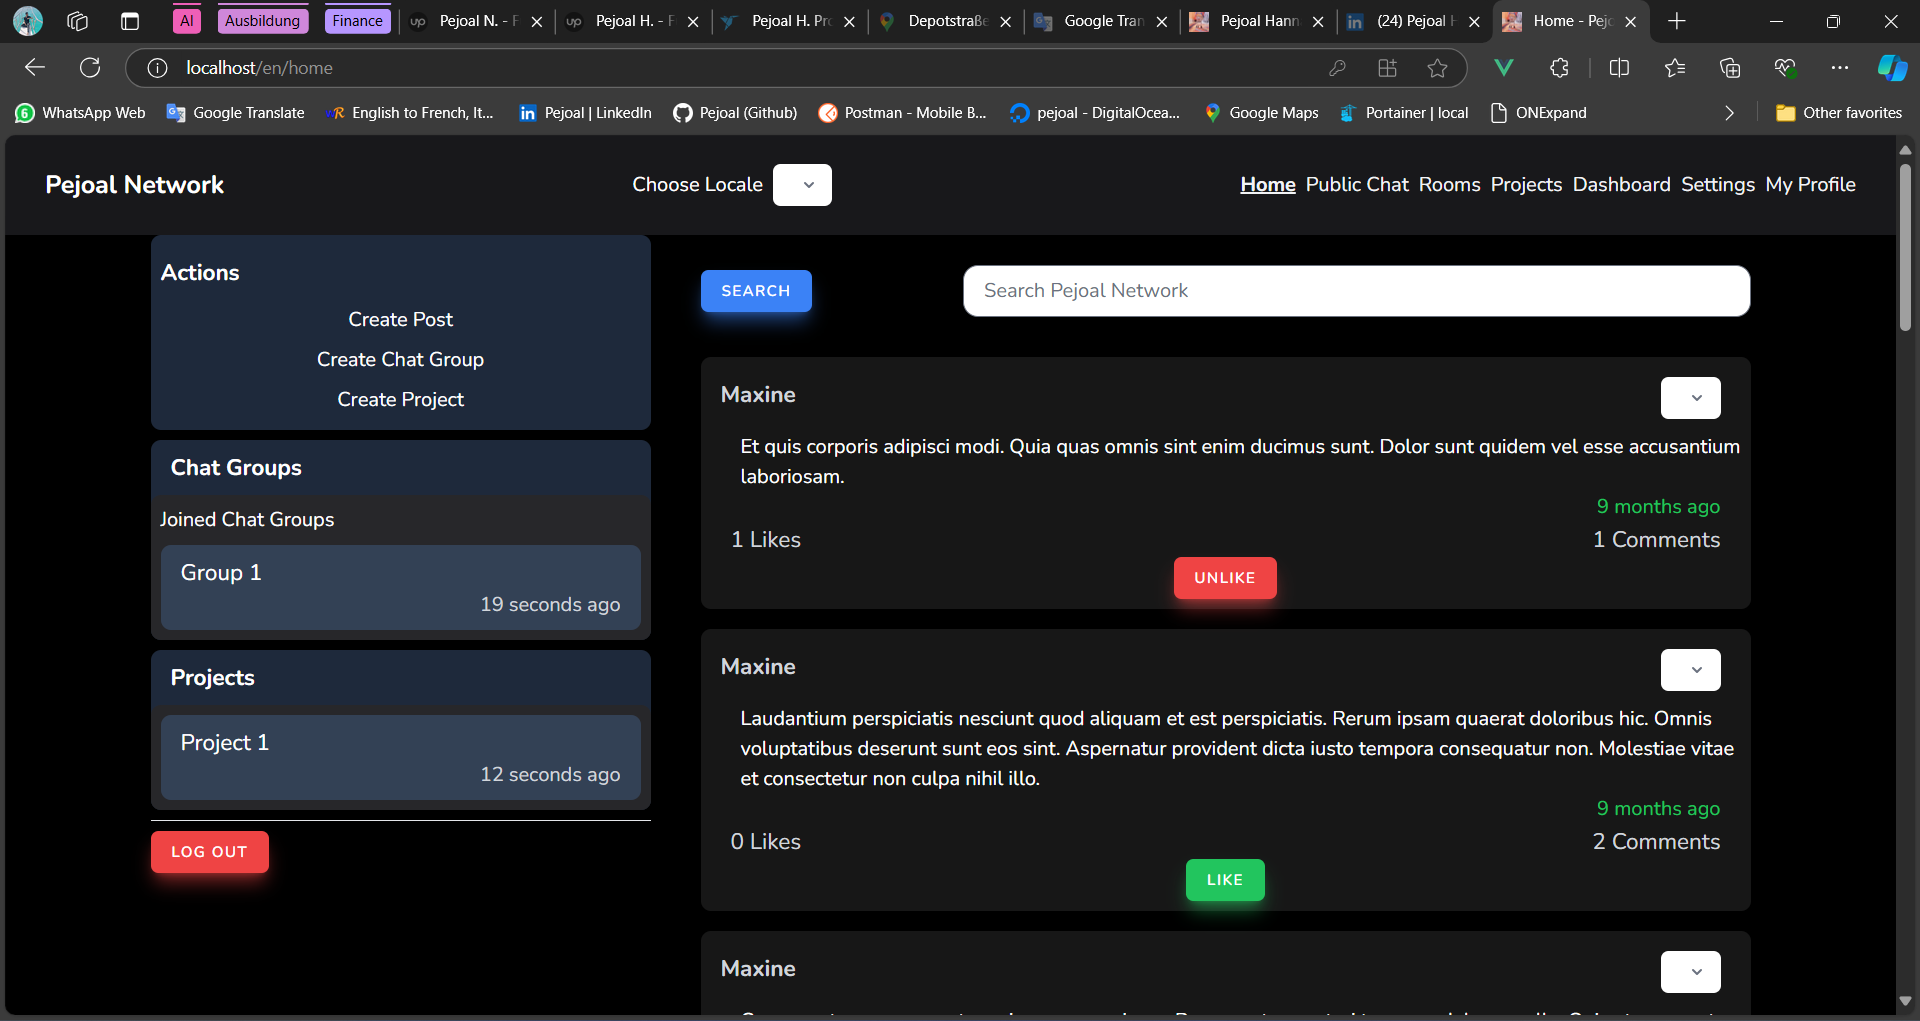This screenshot has height=1021, width=1920.
Task: Switch to the Google Translate browser tab
Action: pyautogui.click(x=1100, y=21)
